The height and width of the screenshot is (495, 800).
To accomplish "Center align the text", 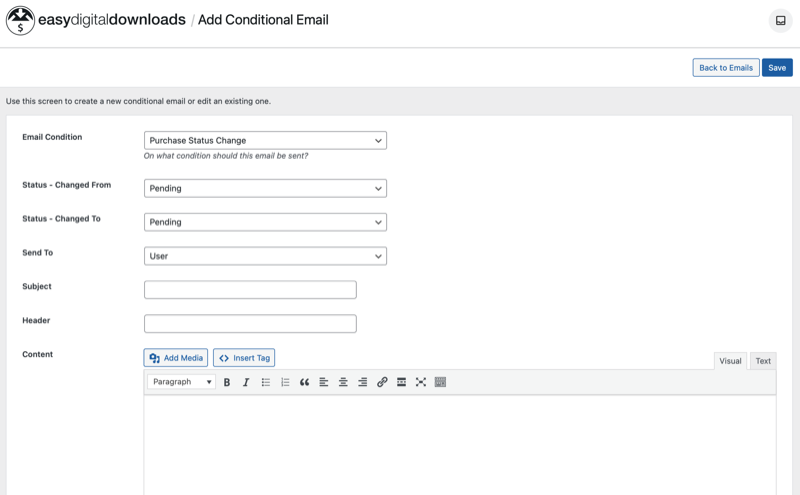I will pos(343,382).
